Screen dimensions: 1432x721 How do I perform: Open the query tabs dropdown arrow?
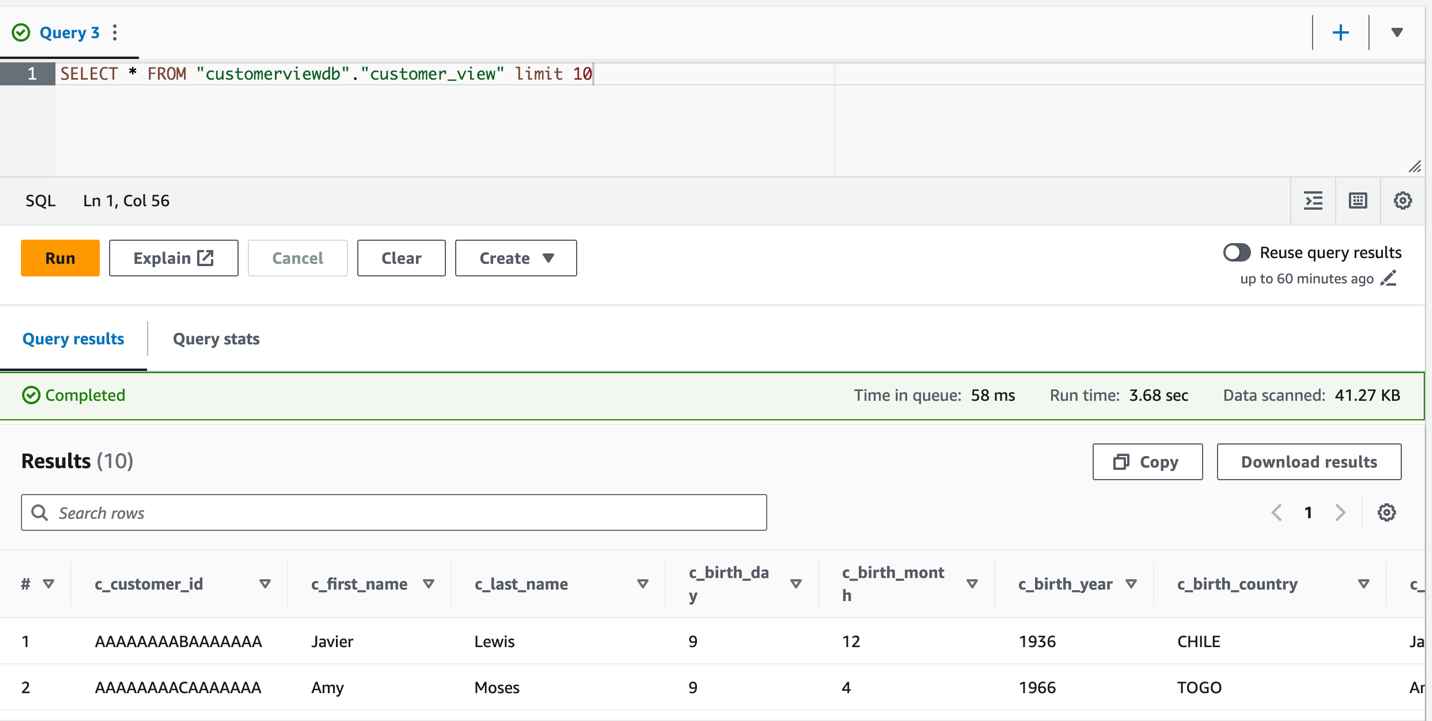(1397, 33)
